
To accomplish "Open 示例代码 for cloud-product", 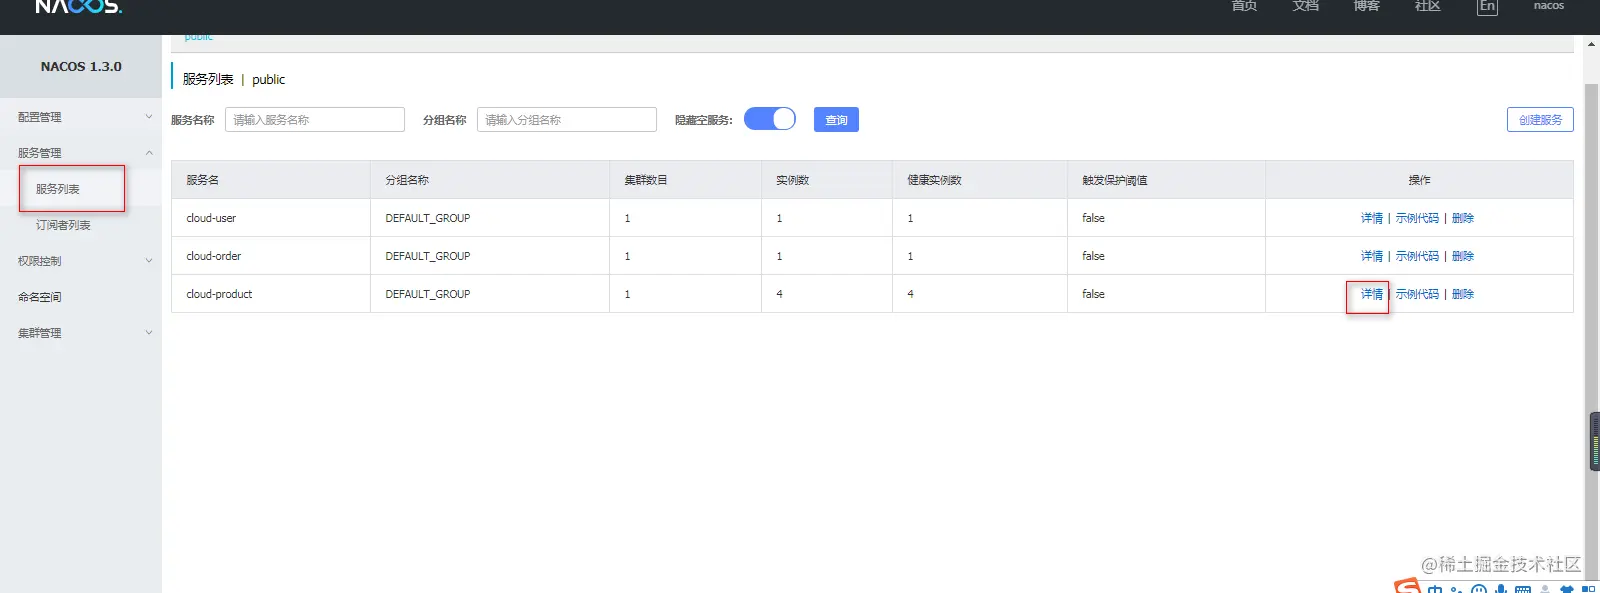I will click(1417, 294).
